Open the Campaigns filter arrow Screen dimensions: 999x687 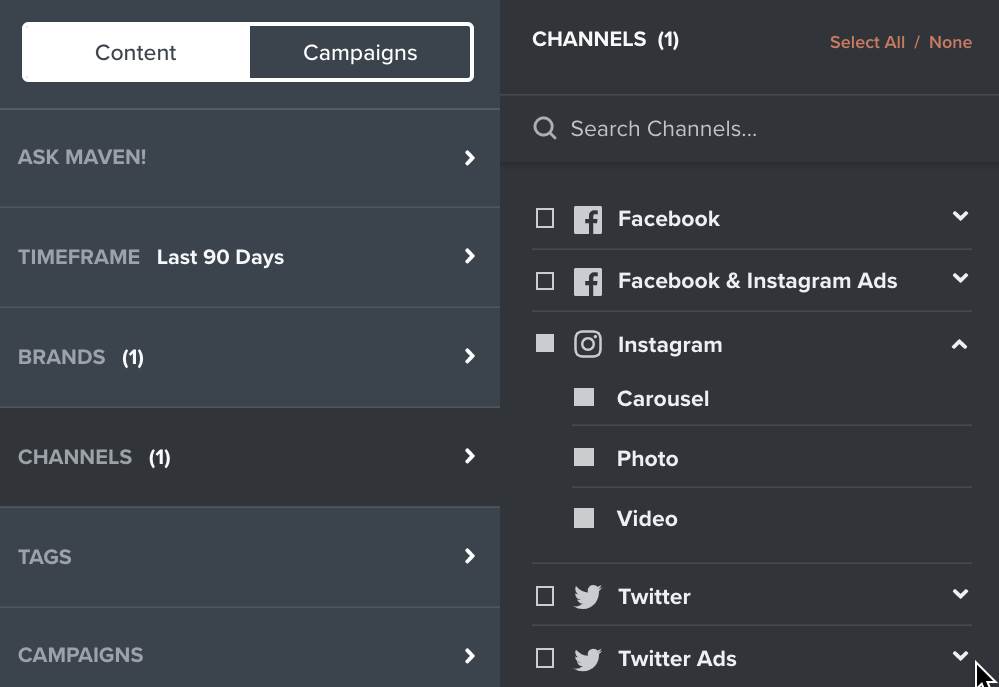coord(470,656)
